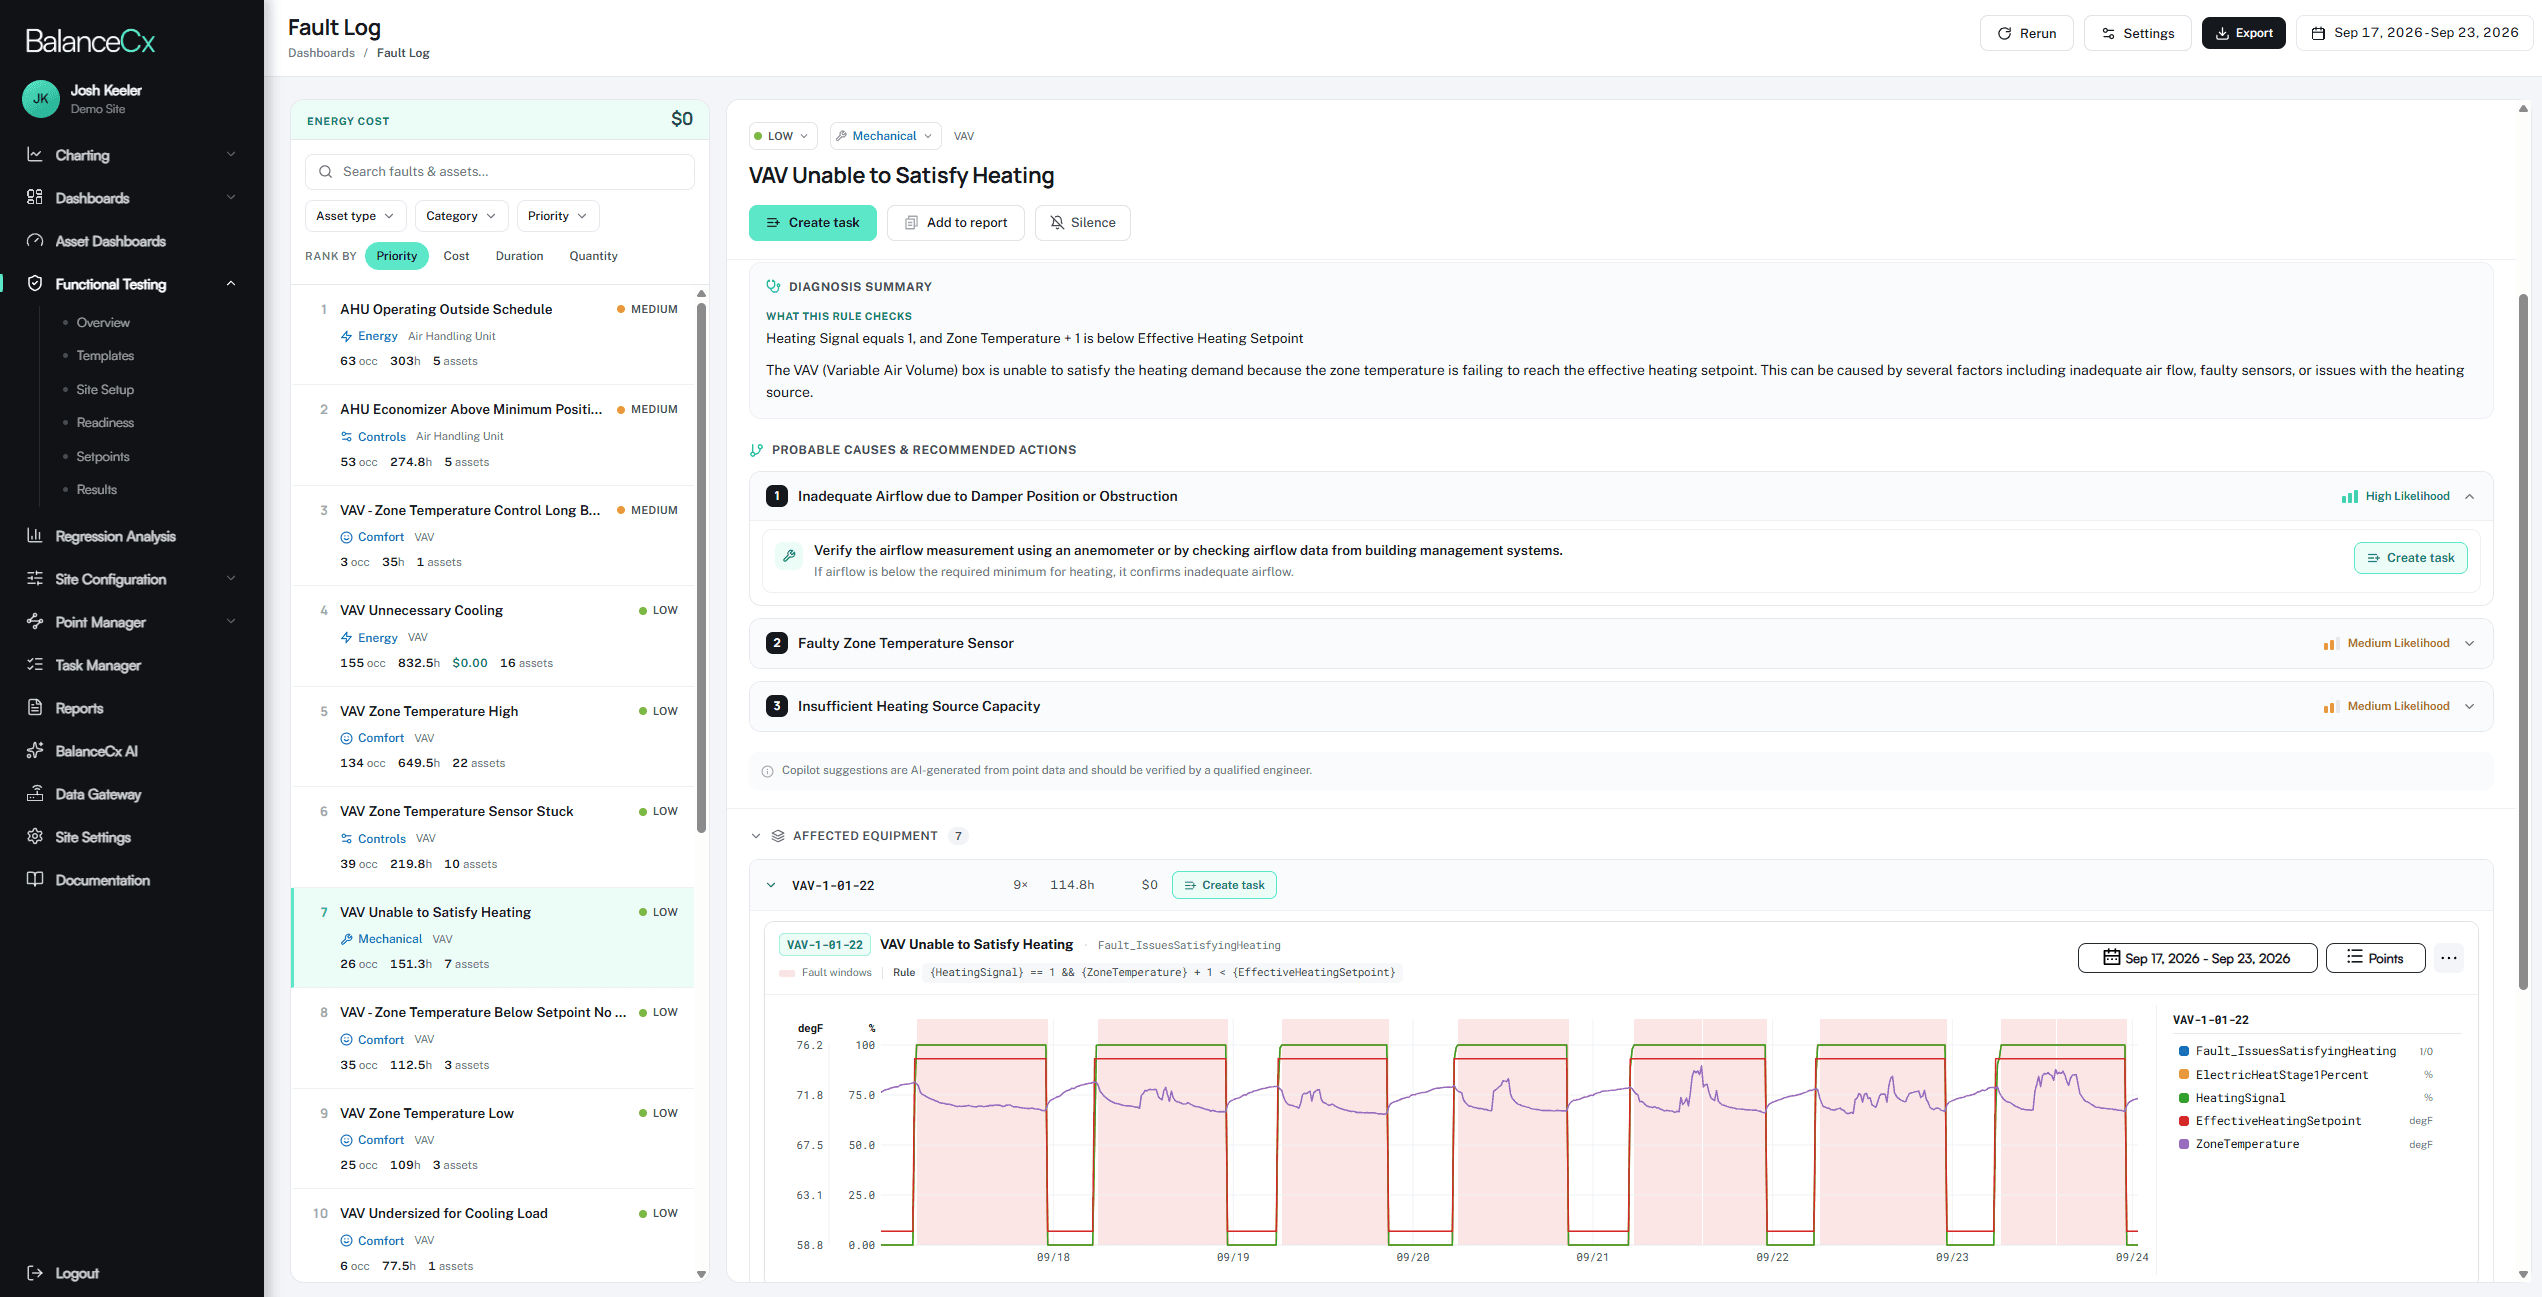Click the search magnifier icon
Screen dimensions: 2542x1297
pos(325,172)
